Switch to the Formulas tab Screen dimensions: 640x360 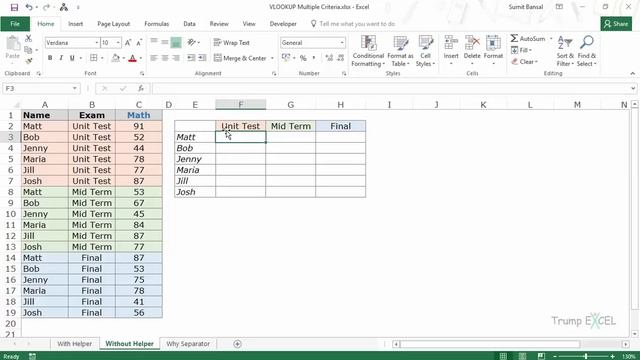[157, 24]
